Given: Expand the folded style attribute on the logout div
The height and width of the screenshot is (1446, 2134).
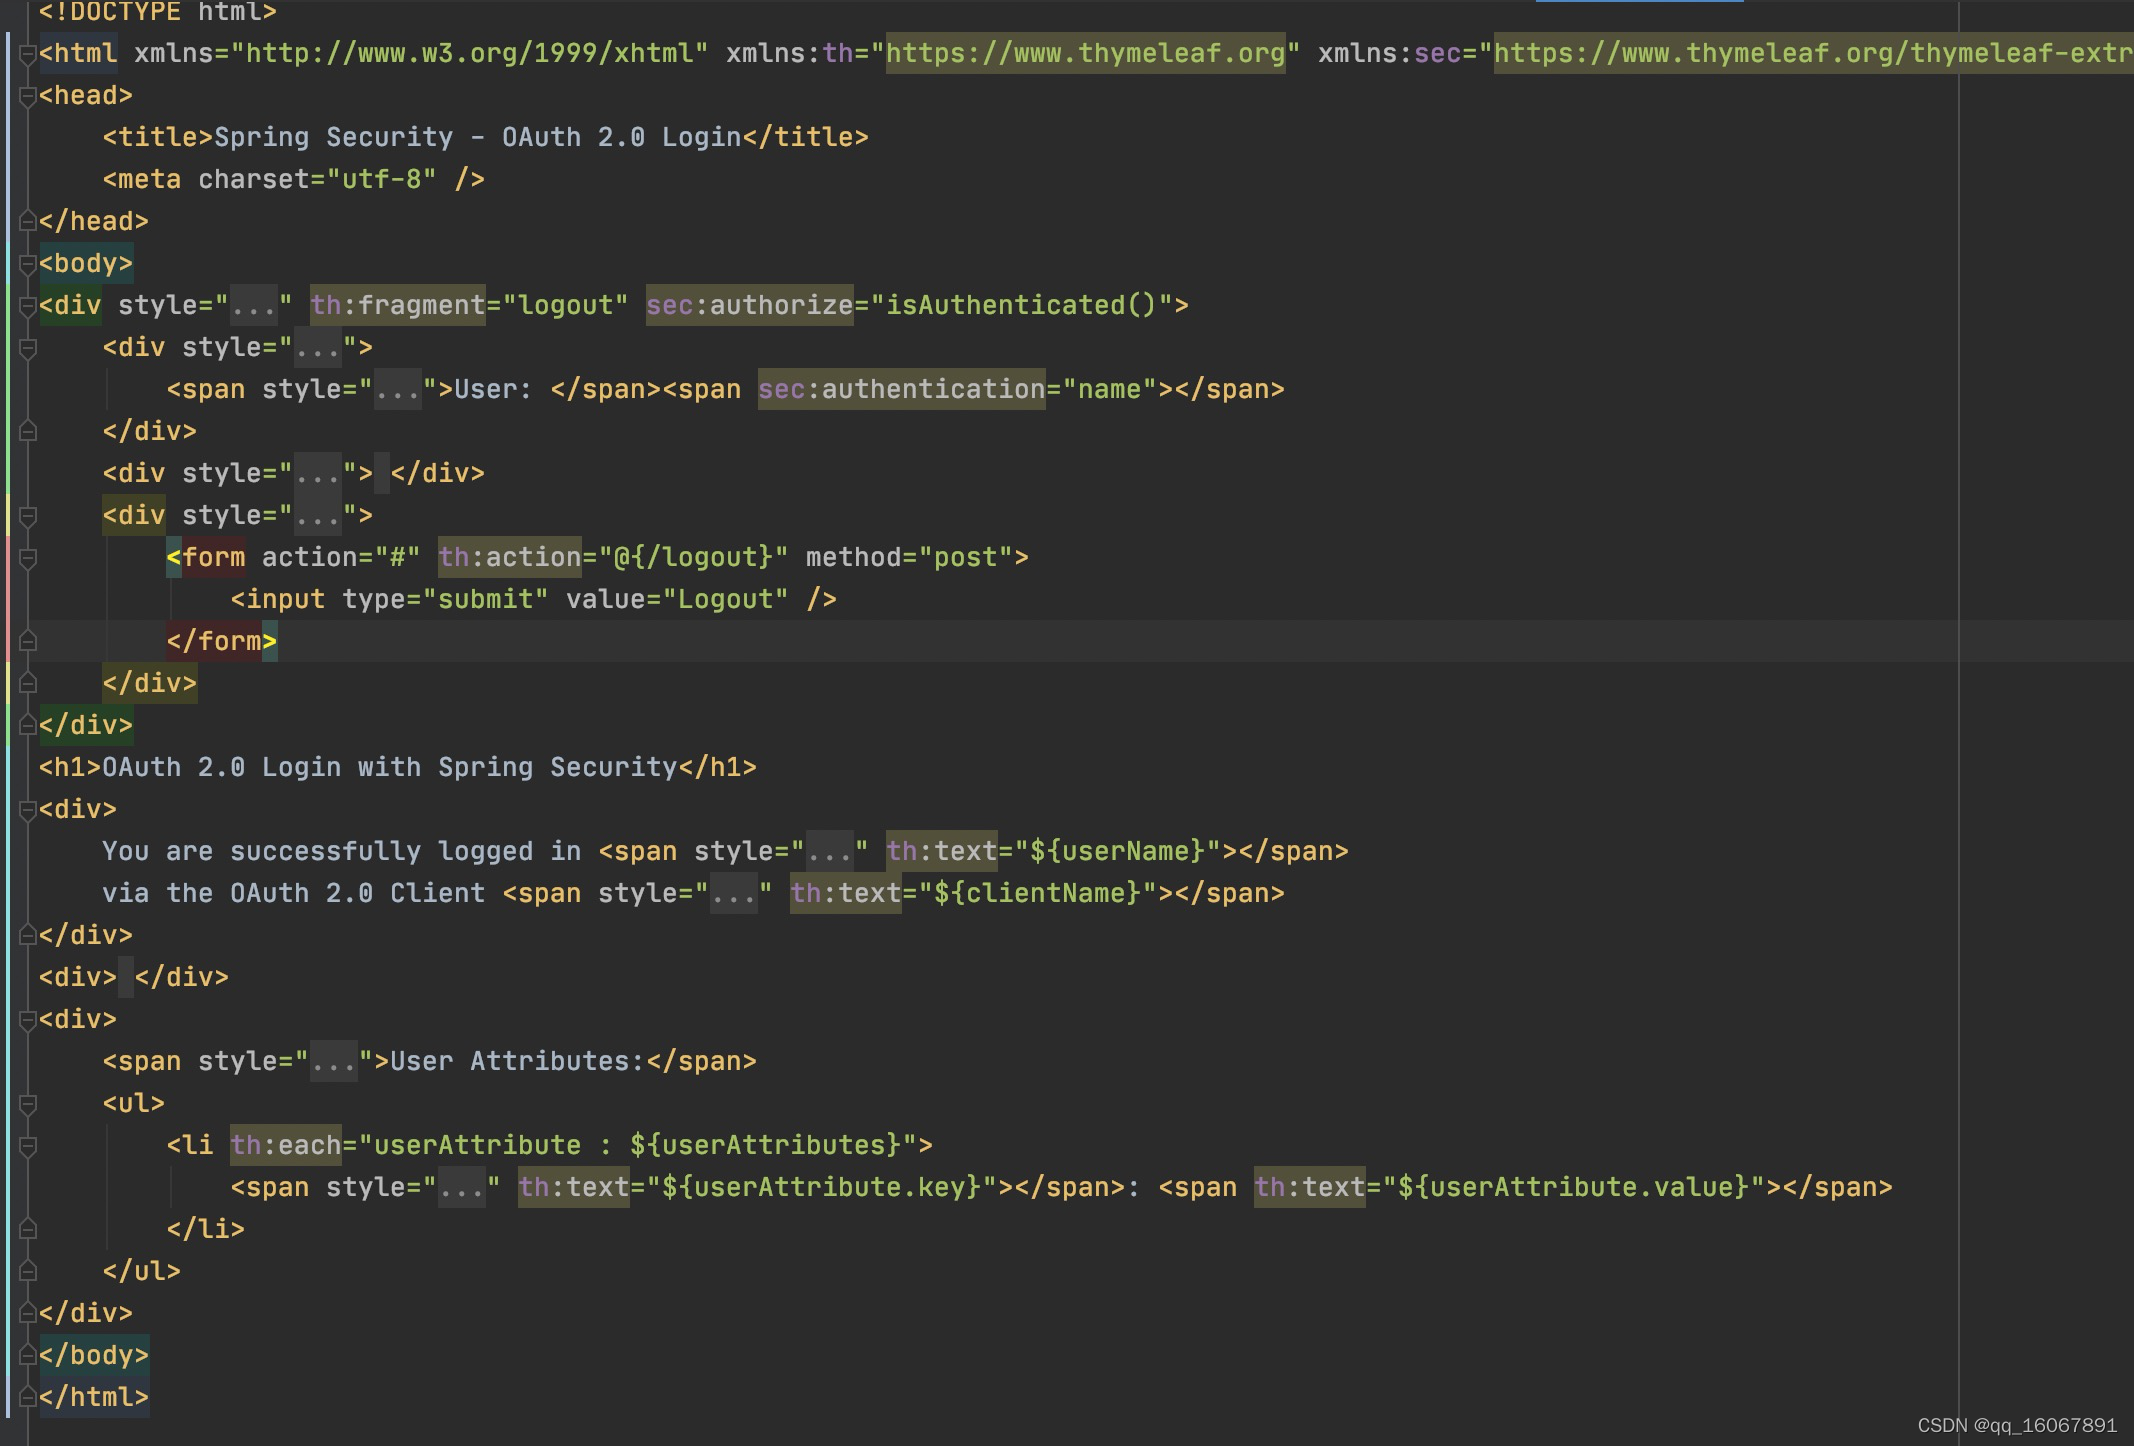Looking at the screenshot, I should click(x=253, y=305).
